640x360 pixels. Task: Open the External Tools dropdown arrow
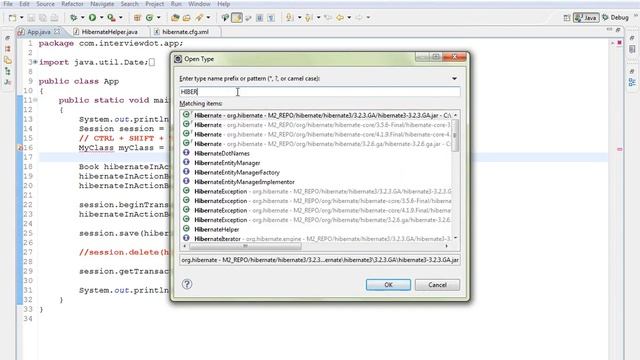120,18
